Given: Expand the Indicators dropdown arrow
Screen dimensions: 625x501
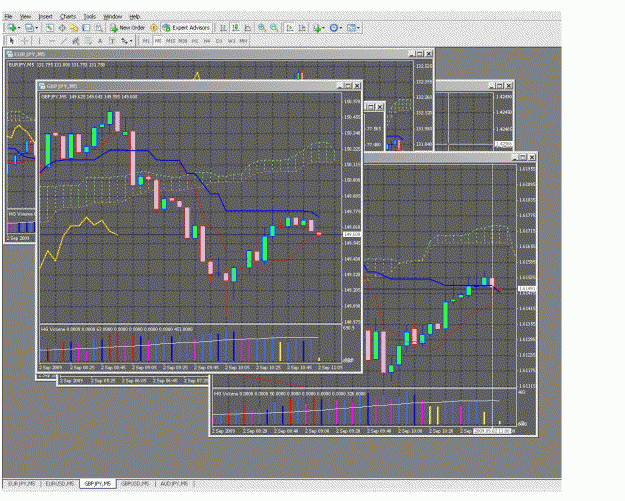Looking at the screenshot, I should (323, 28).
